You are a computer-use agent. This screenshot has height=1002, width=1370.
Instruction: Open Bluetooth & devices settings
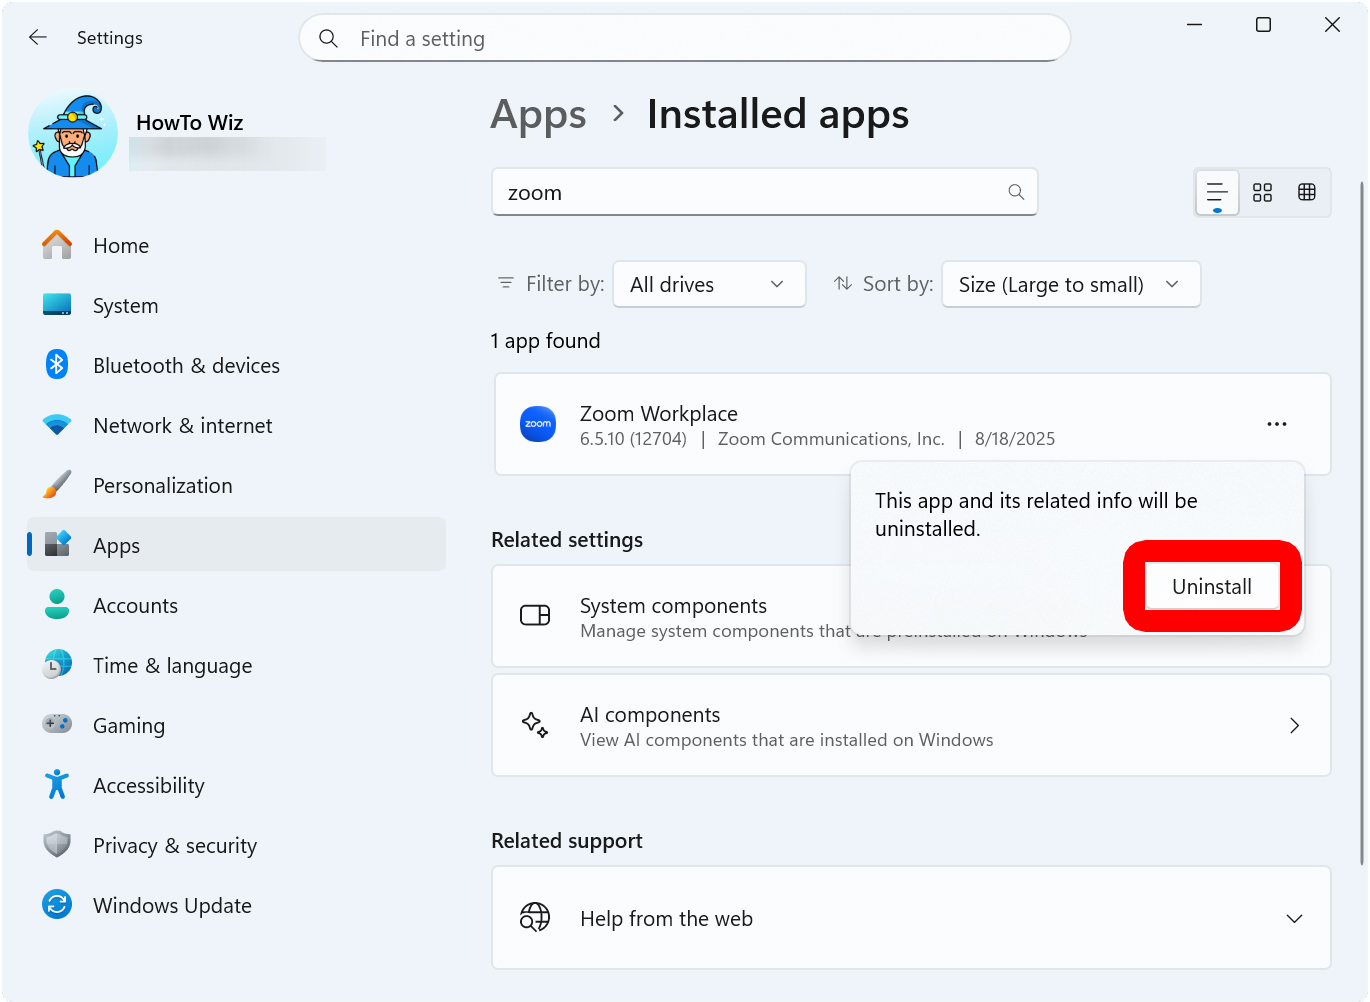click(186, 365)
